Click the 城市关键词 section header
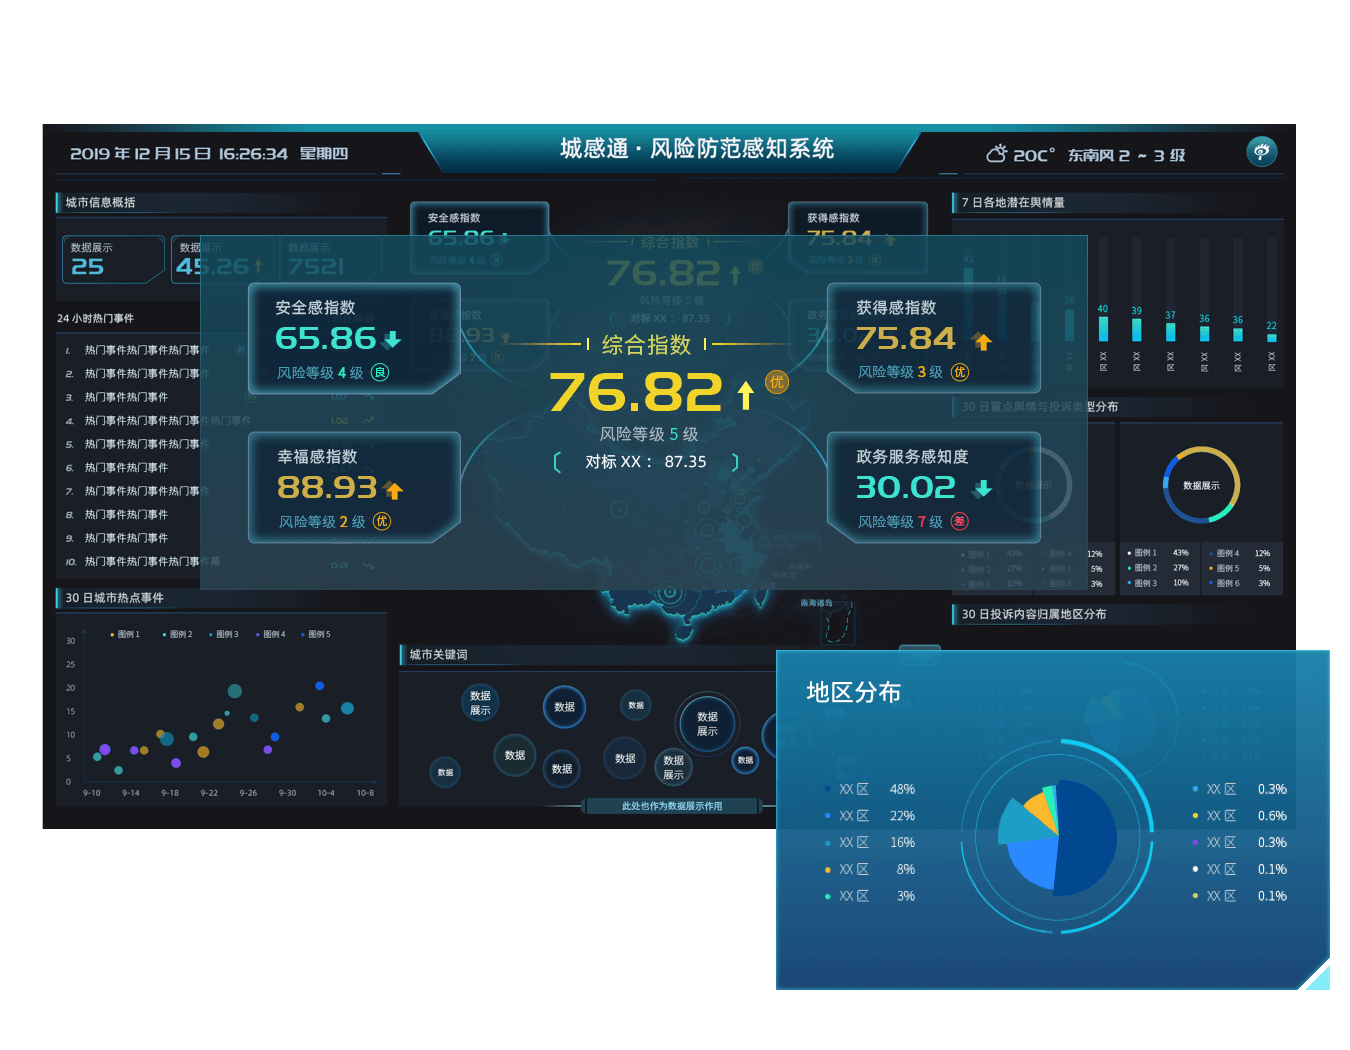This screenshot has height=1050, width=1350. (x=438, y=655)
